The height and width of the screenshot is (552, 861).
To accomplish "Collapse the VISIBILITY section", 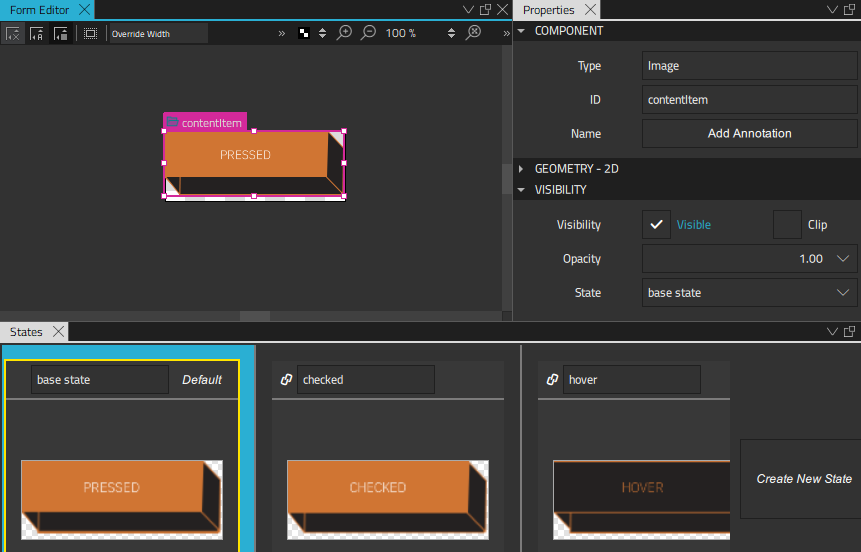I will (x=522, y=189).
